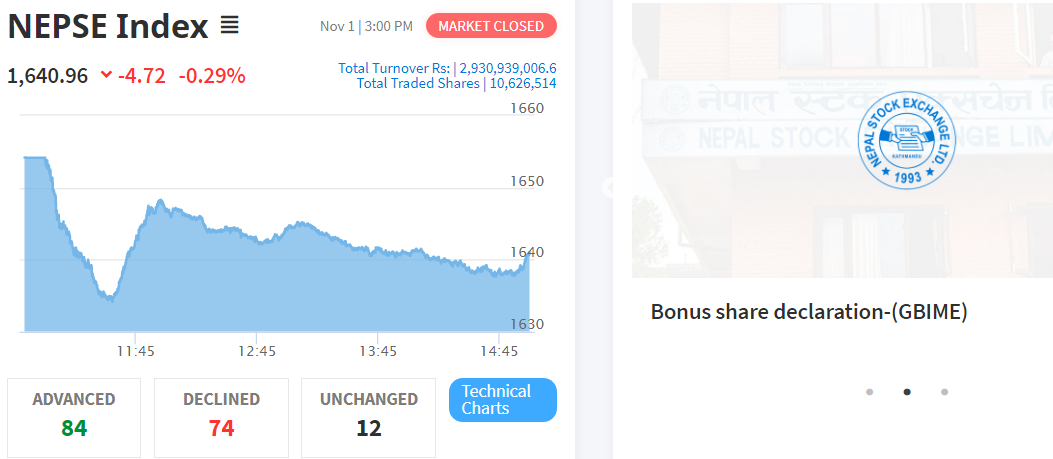
Task: Click the Nepal Stock Exchange round logo
Action: 907,143
